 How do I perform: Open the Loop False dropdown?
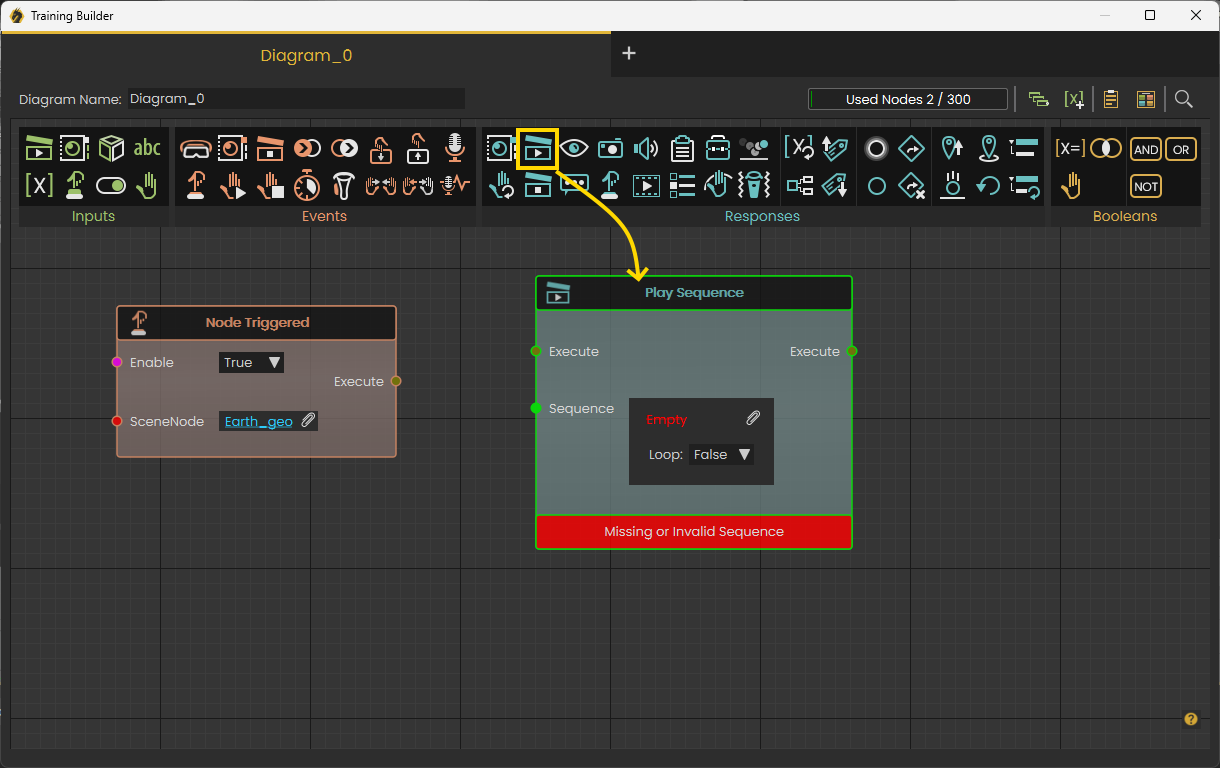tap(721, 454)
